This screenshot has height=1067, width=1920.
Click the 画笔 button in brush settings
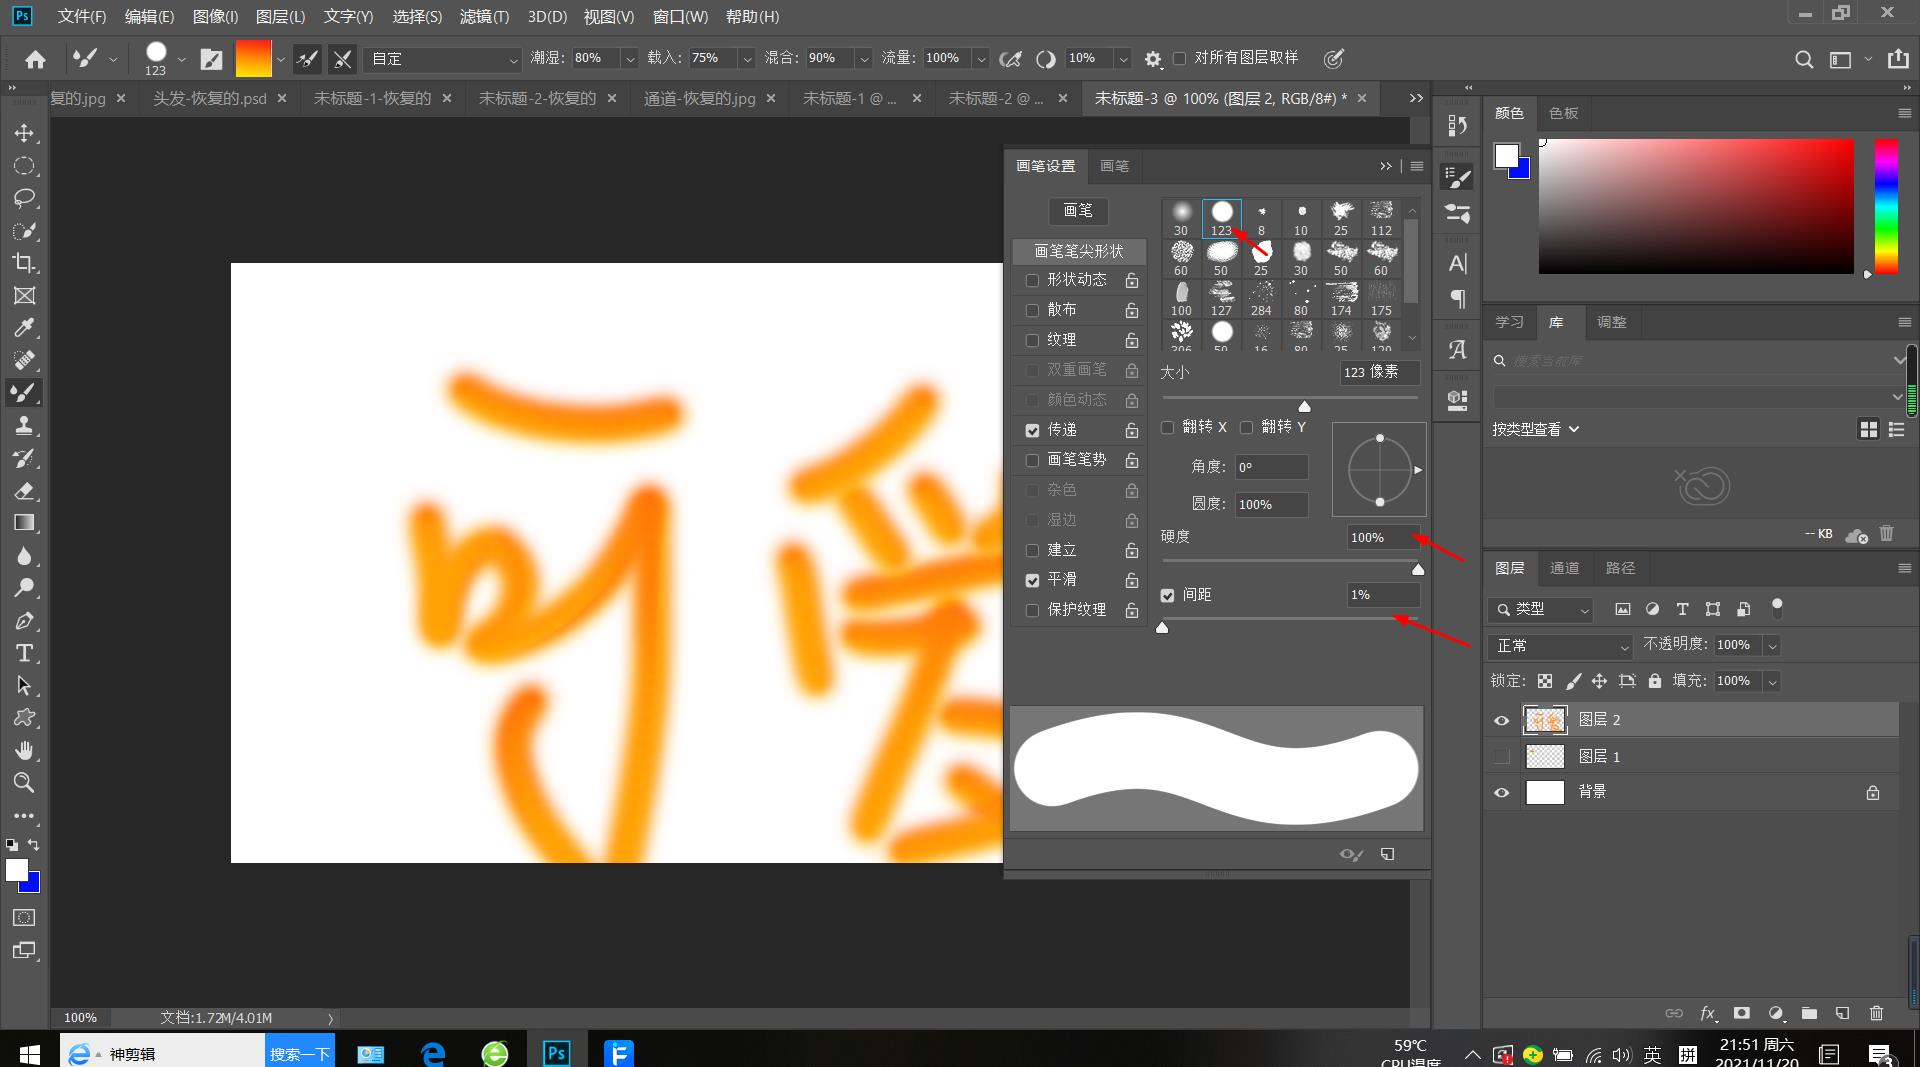tap(1078, 211)
